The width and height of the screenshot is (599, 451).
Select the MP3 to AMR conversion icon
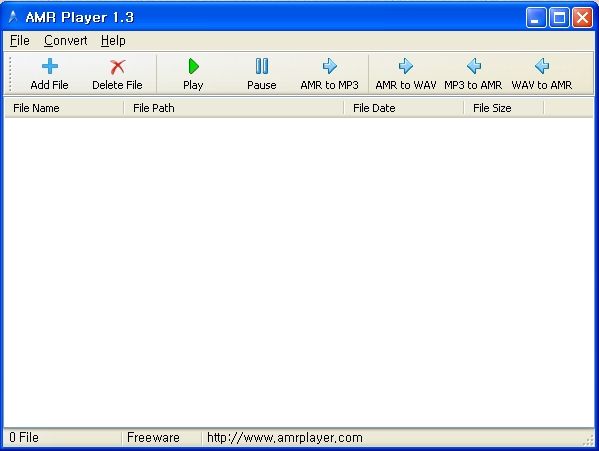[x=474, y=66]
